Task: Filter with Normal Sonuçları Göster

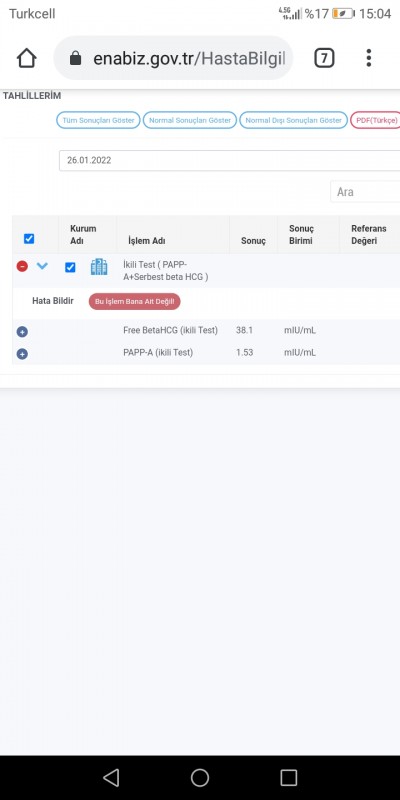Action: click(190, 120)
